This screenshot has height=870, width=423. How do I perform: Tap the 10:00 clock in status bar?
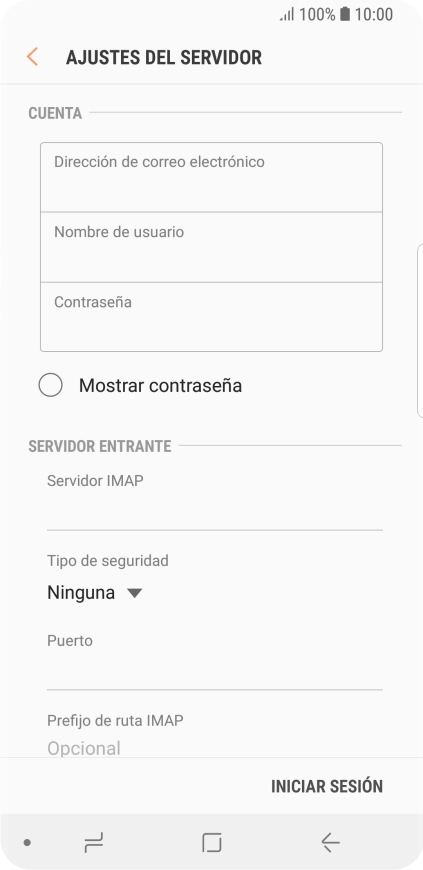point(374,14)
